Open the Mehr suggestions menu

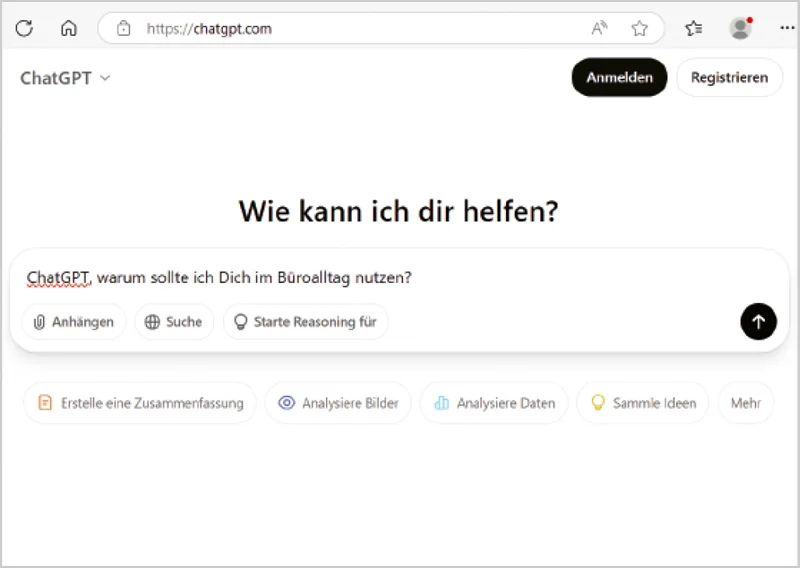(x=745, y=403)
